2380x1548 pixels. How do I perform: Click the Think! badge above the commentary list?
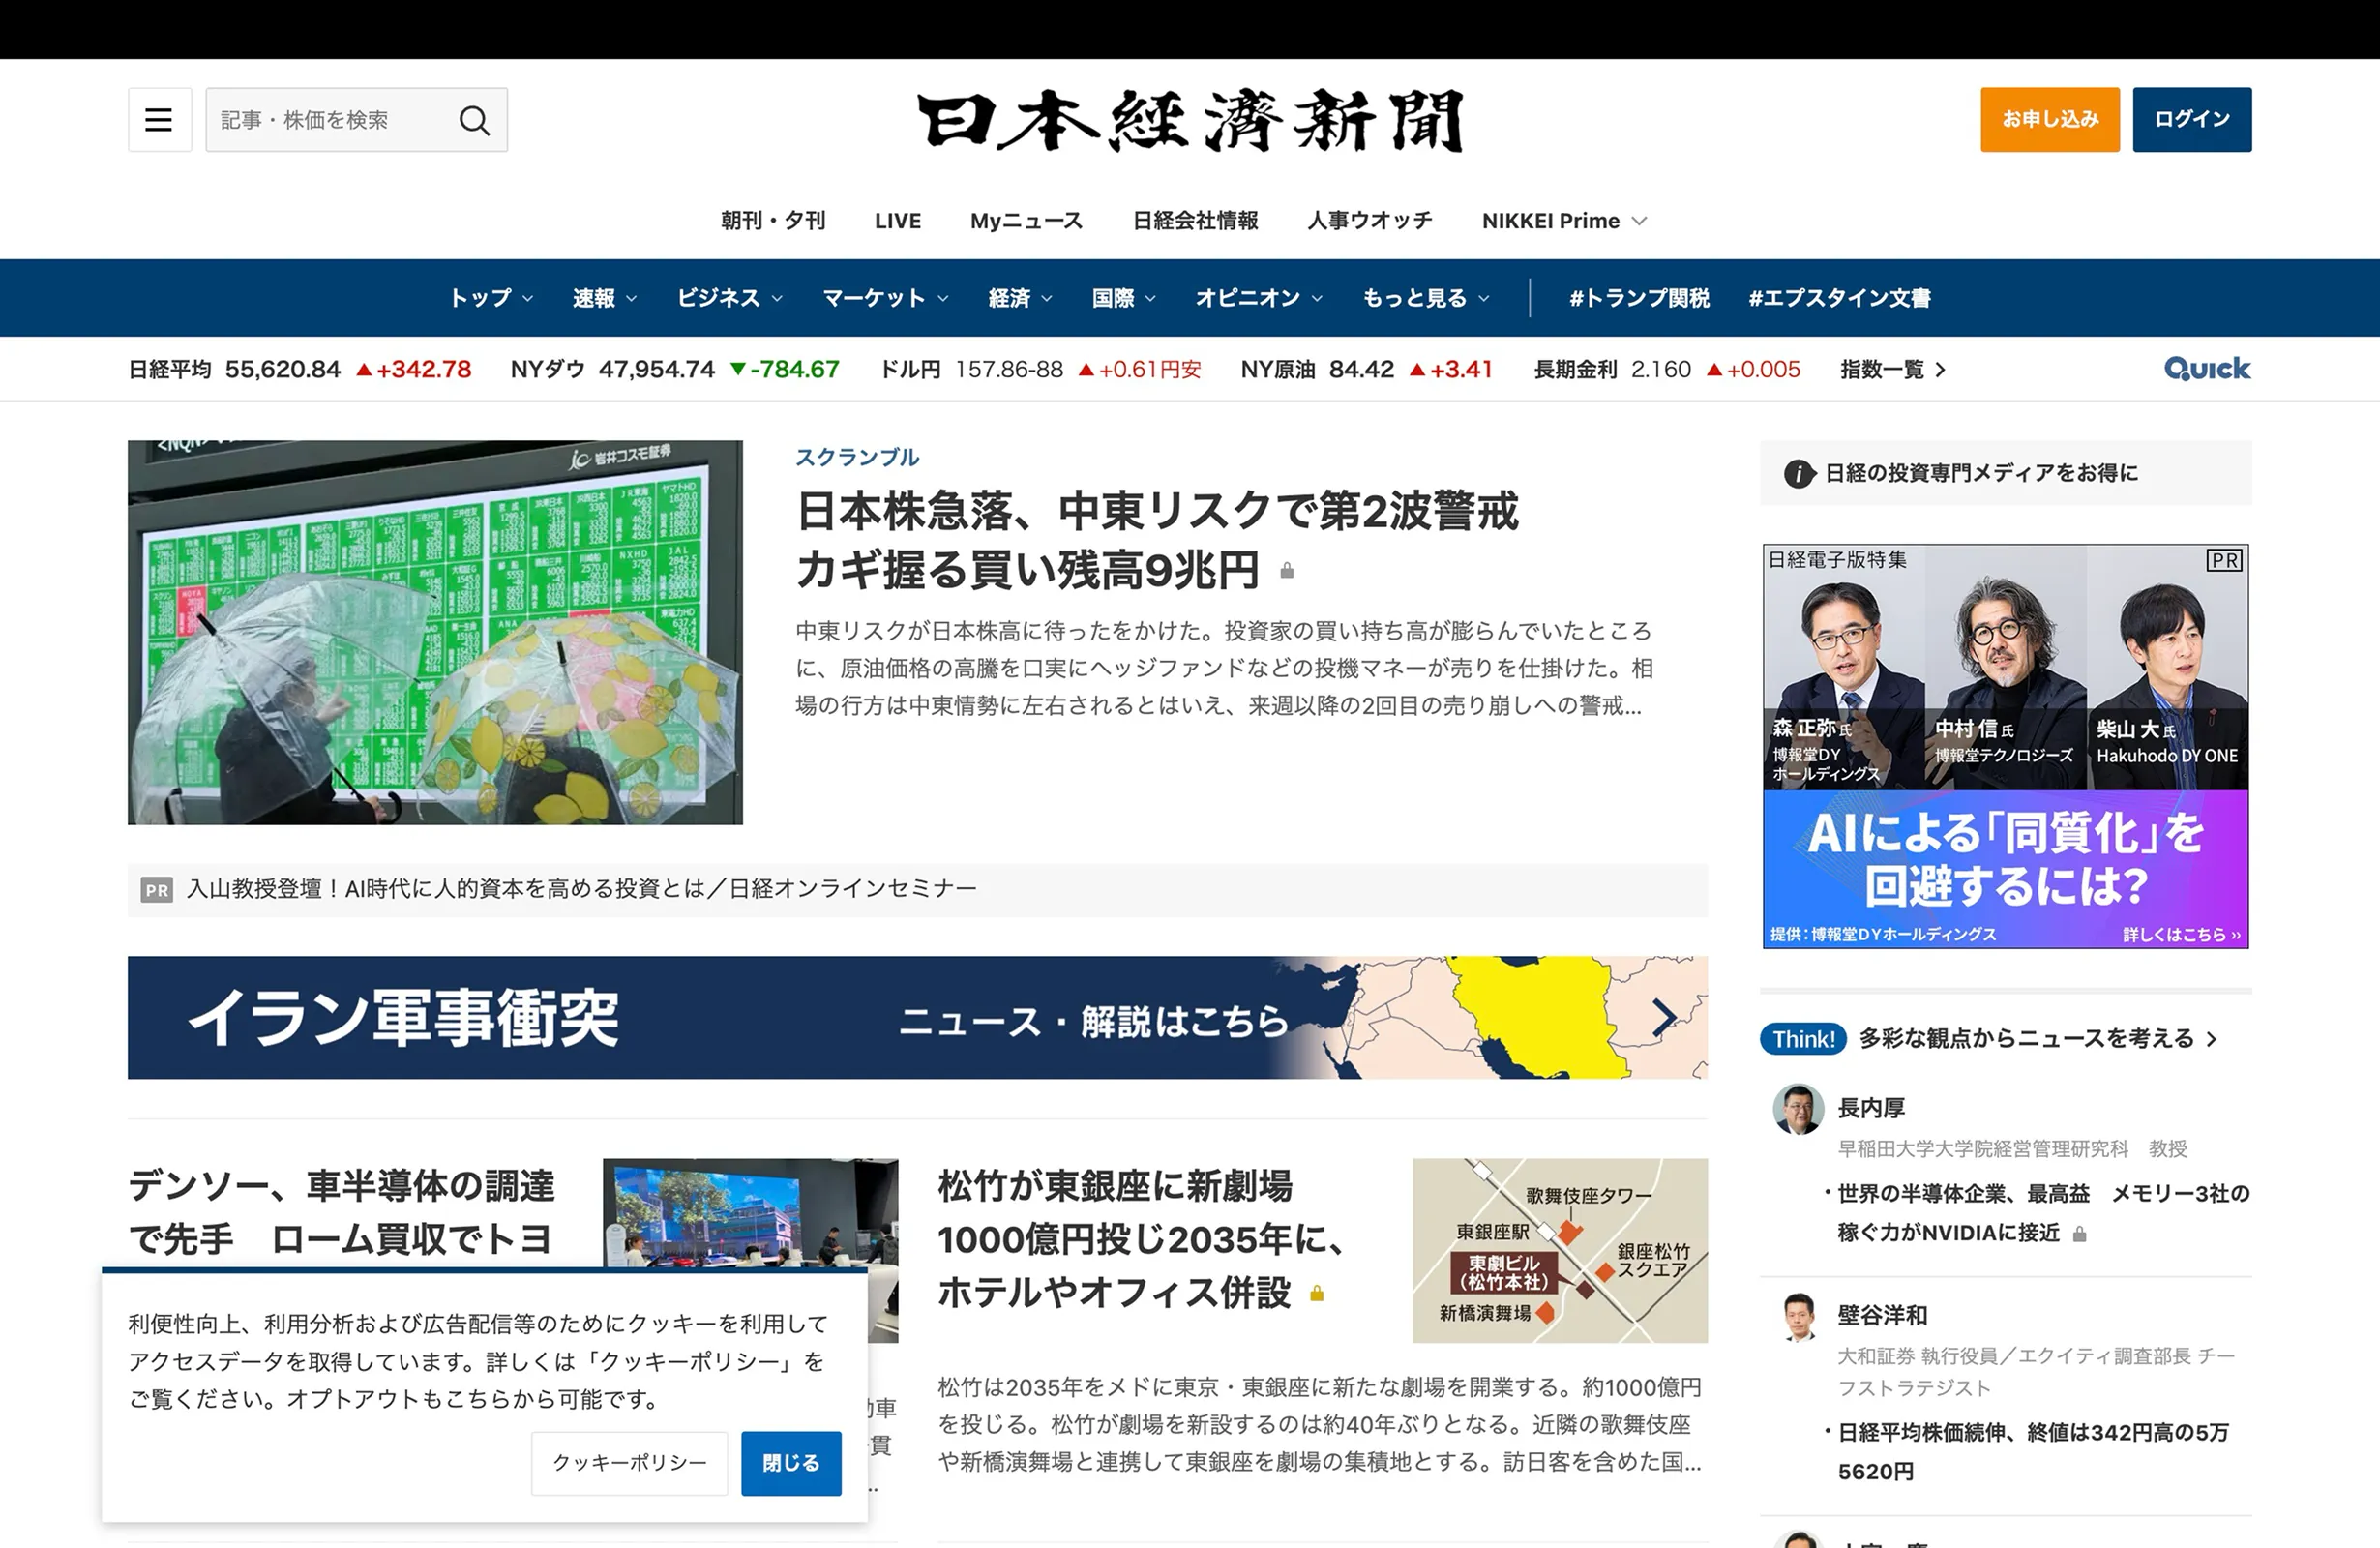(x=1802, y=1039)
